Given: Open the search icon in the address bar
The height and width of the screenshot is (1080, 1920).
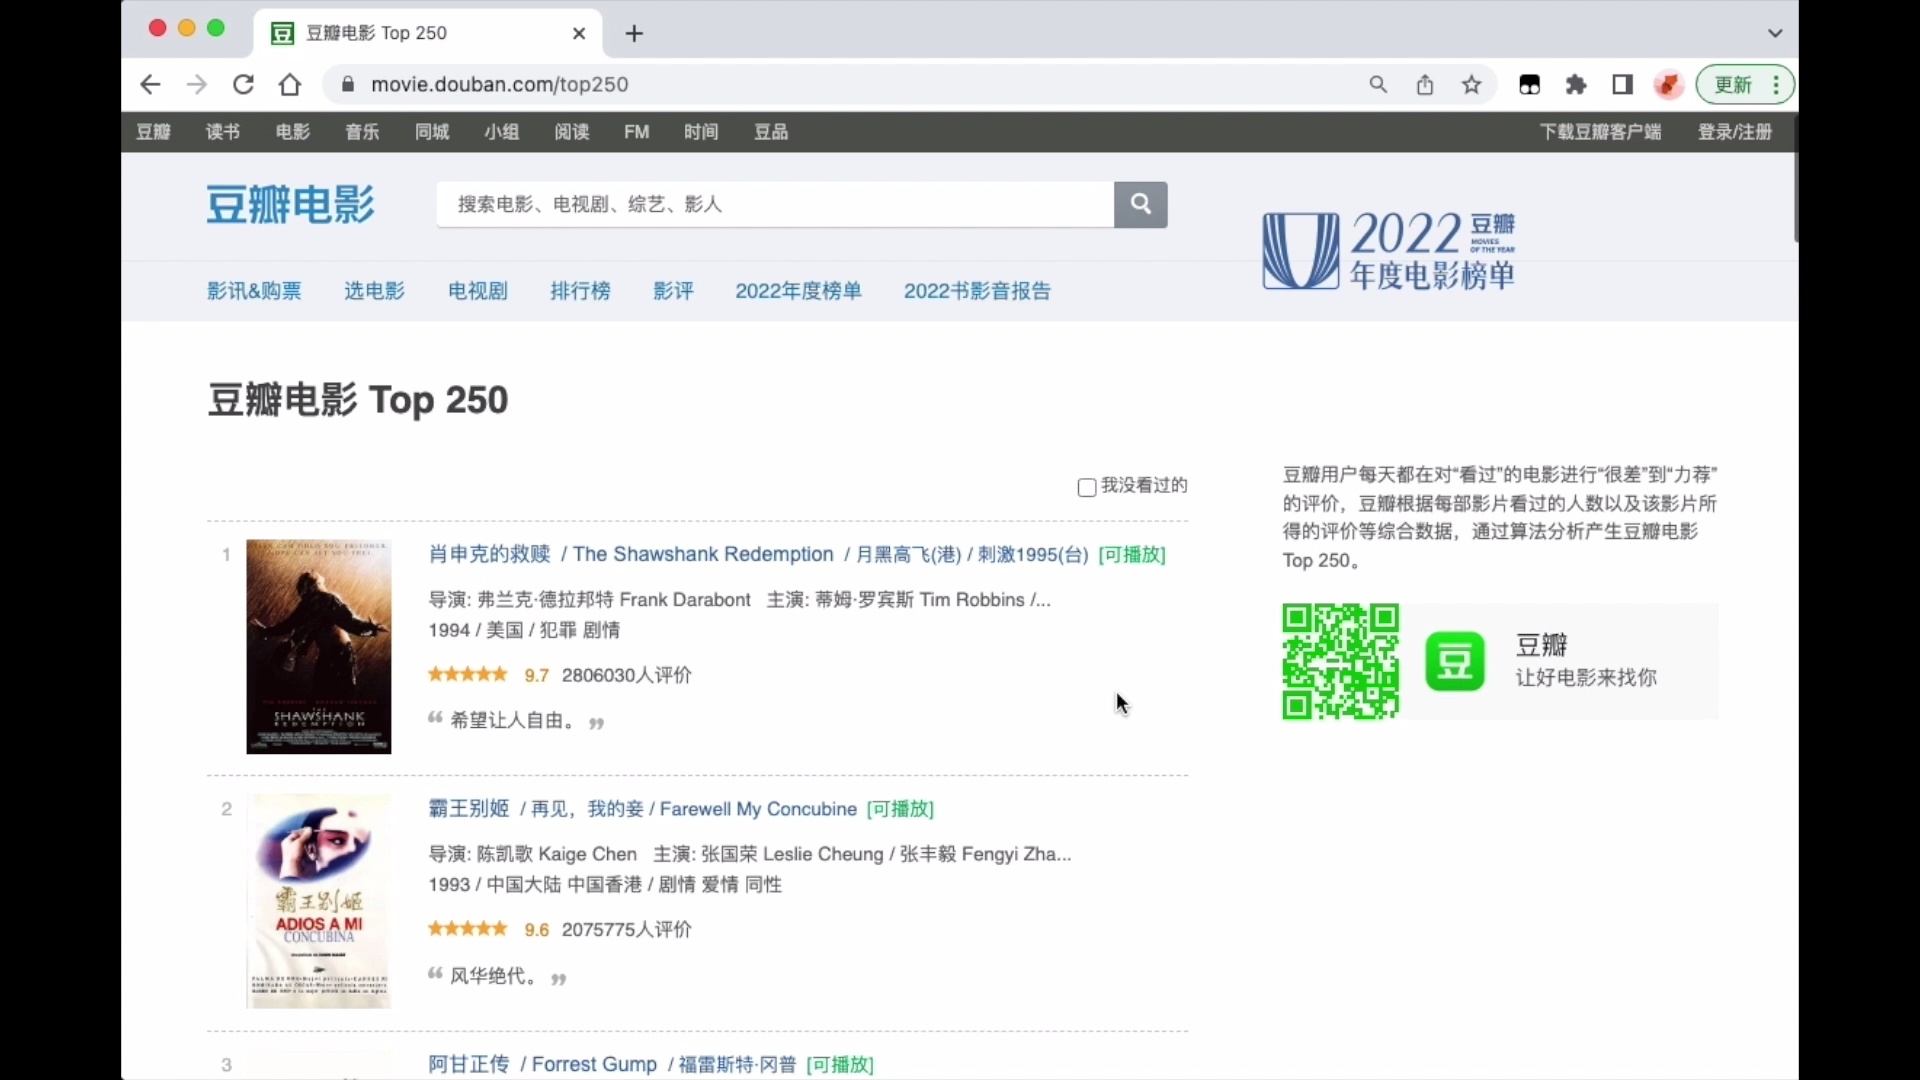Looking at the screenshot, I should (x=1378, y=84).
